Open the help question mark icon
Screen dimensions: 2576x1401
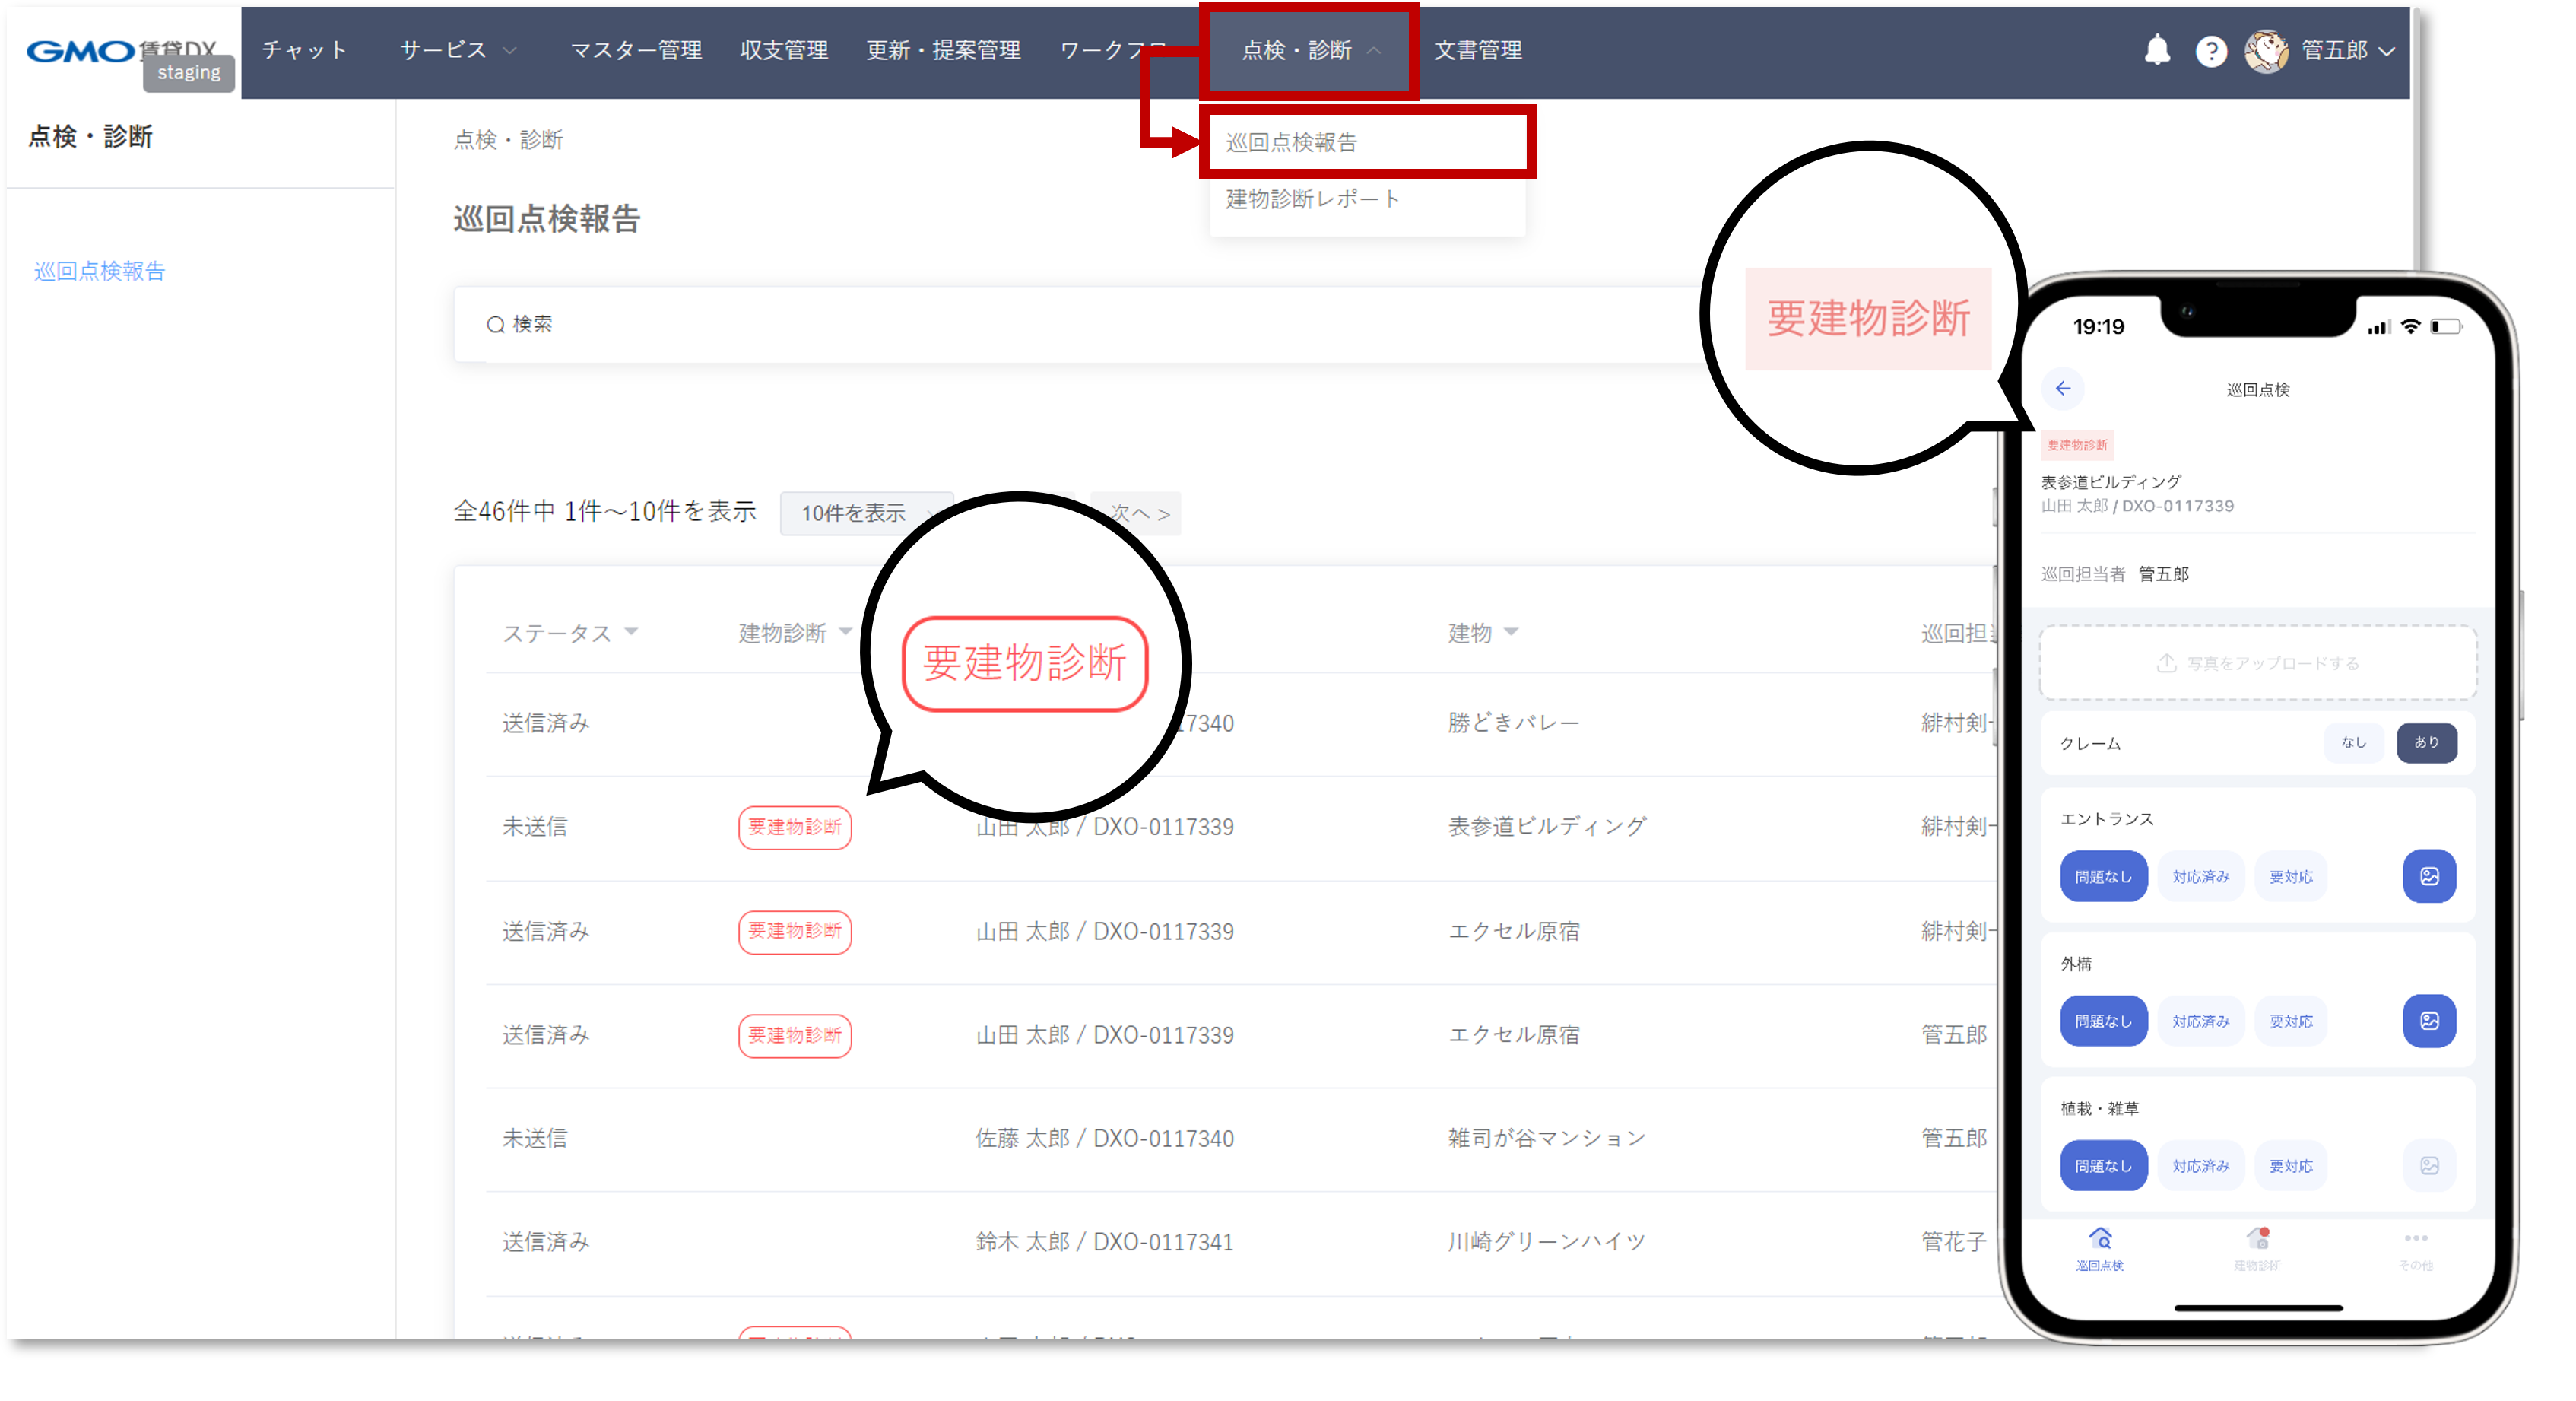[x=2211, y=51]
